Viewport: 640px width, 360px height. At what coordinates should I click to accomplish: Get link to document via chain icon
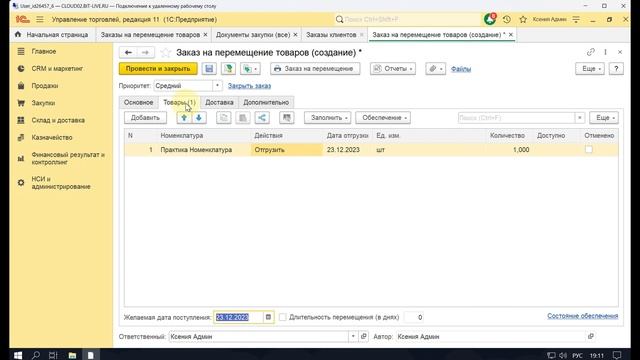click(x=590, y=52)
